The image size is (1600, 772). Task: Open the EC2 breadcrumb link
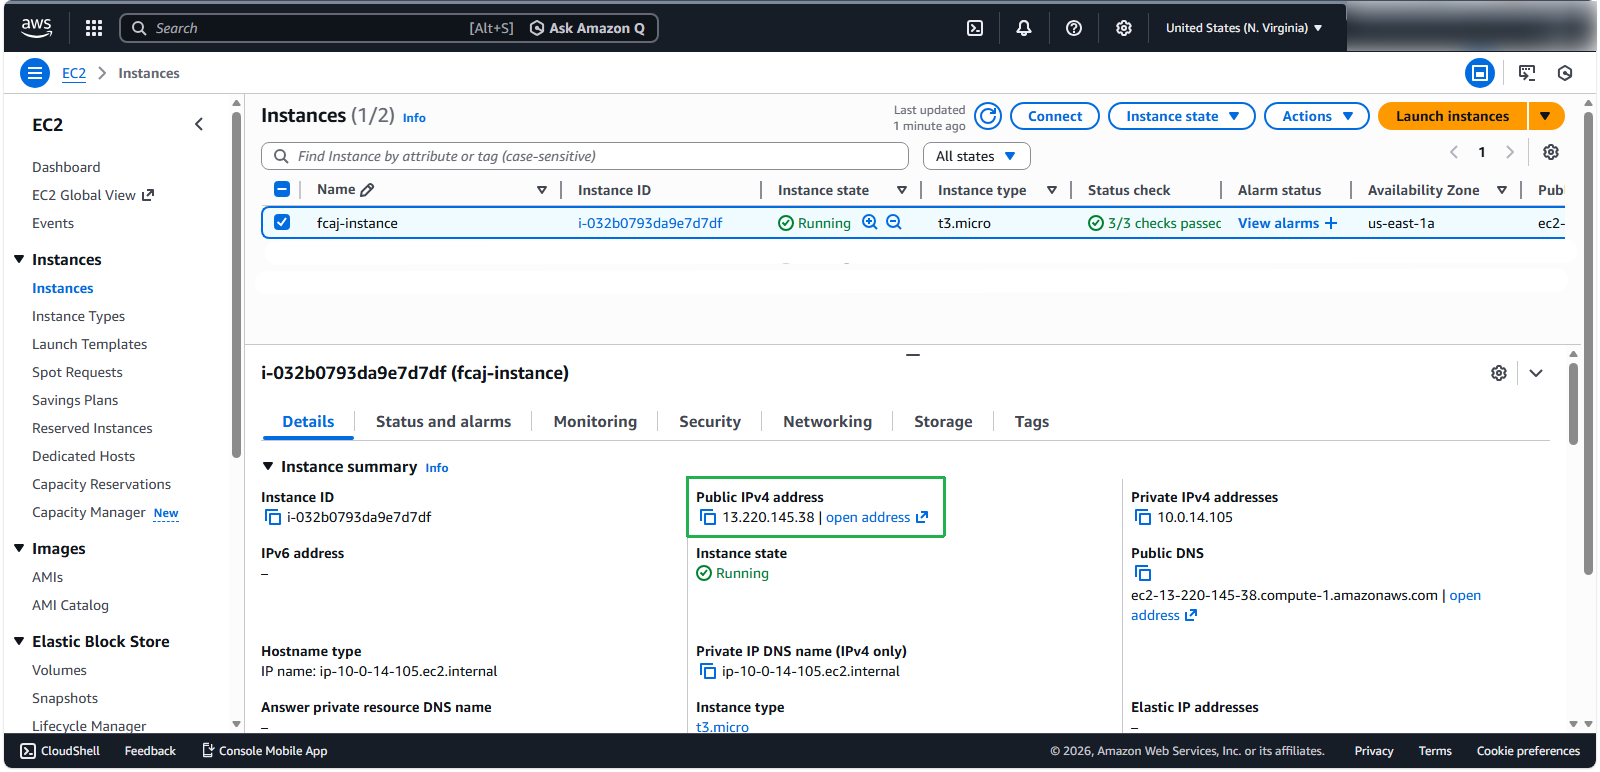click(x=74, y=73)
